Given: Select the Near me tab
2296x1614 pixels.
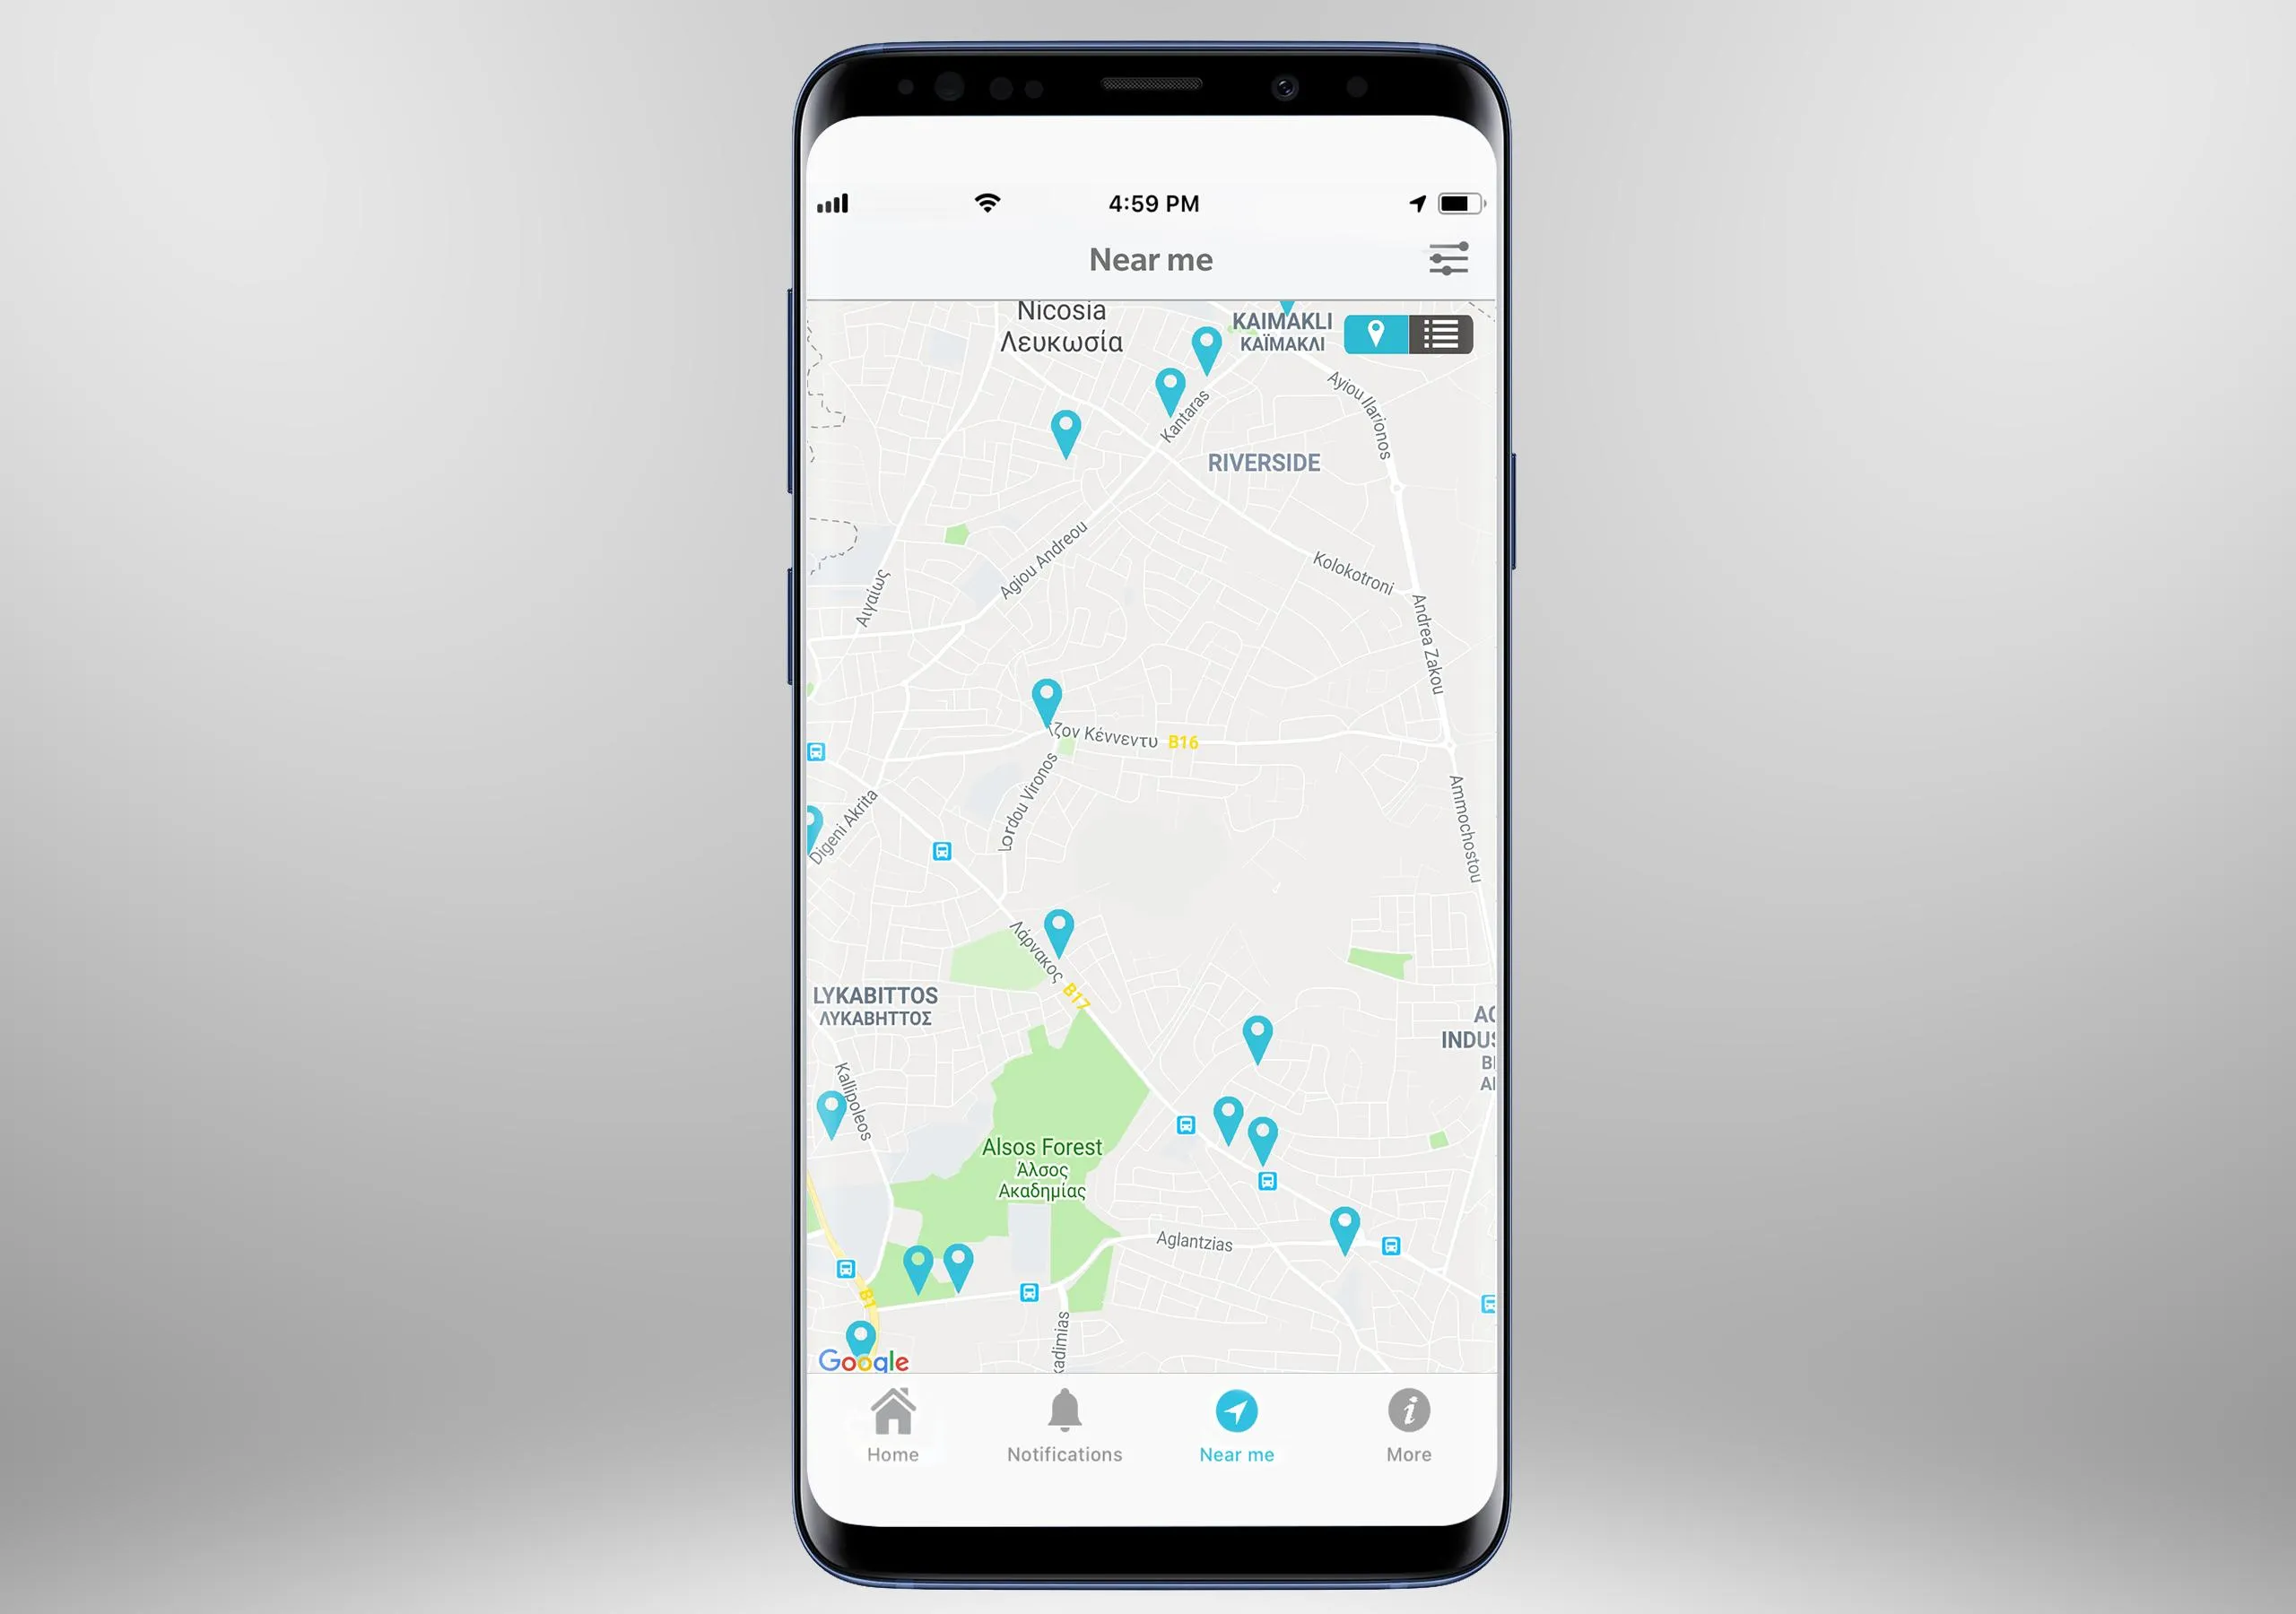Looking at the screenshot, I should [1237, 1430].
